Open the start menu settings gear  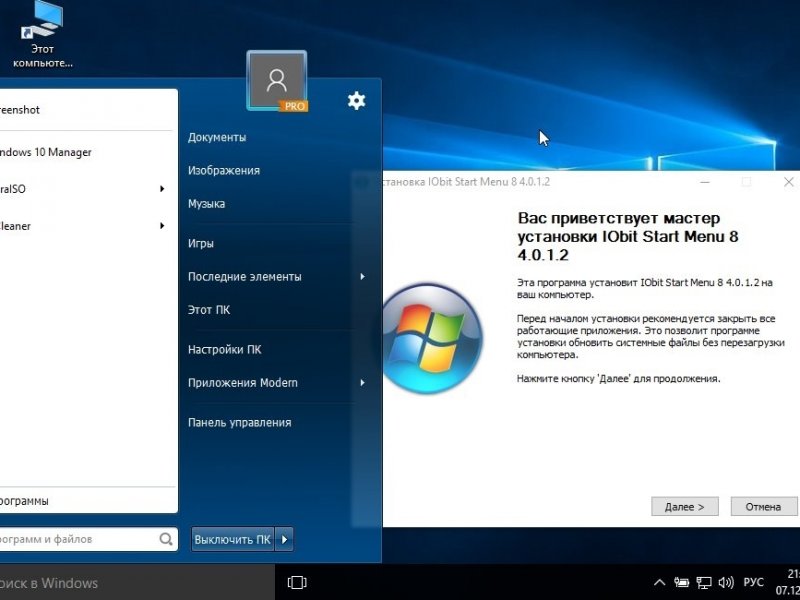[356, 101]
